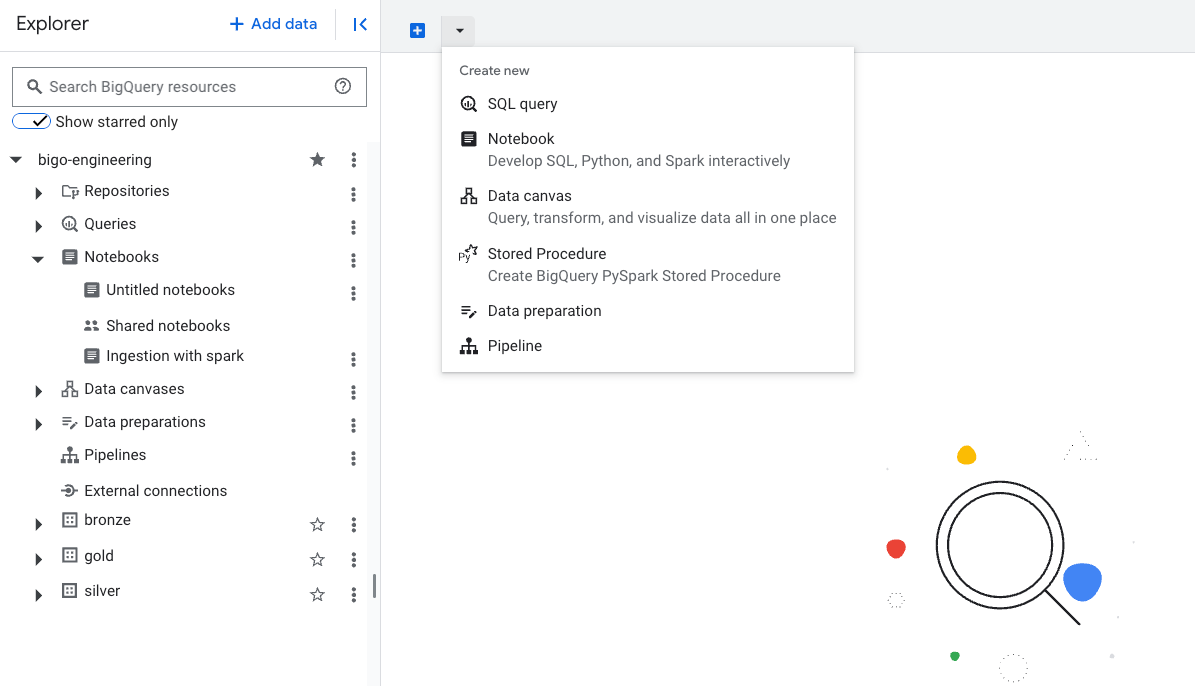The width and height of the screenshot is (1195, 686).
Task: Open bronze dataset actions menu
Action: click(x=354, y=524)
